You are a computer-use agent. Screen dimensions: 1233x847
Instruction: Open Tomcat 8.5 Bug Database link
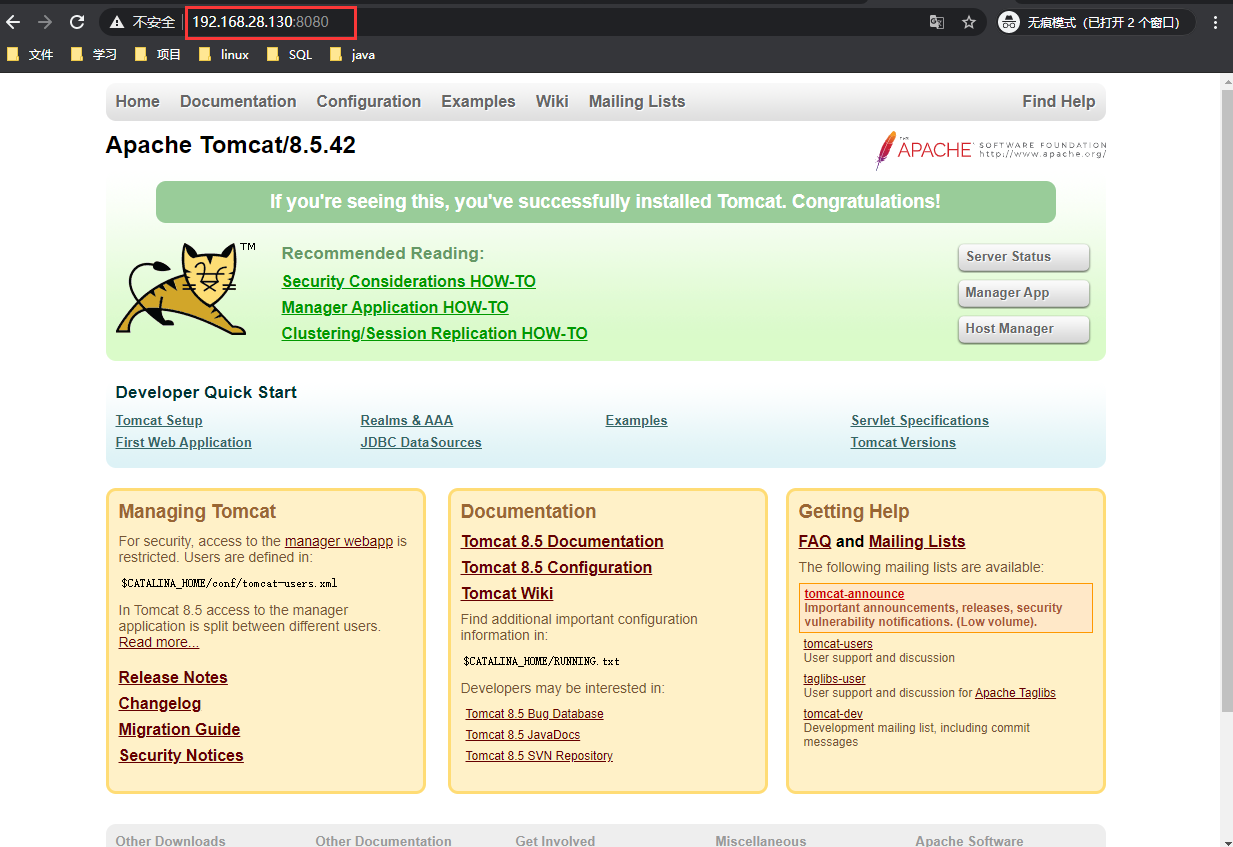534,714
